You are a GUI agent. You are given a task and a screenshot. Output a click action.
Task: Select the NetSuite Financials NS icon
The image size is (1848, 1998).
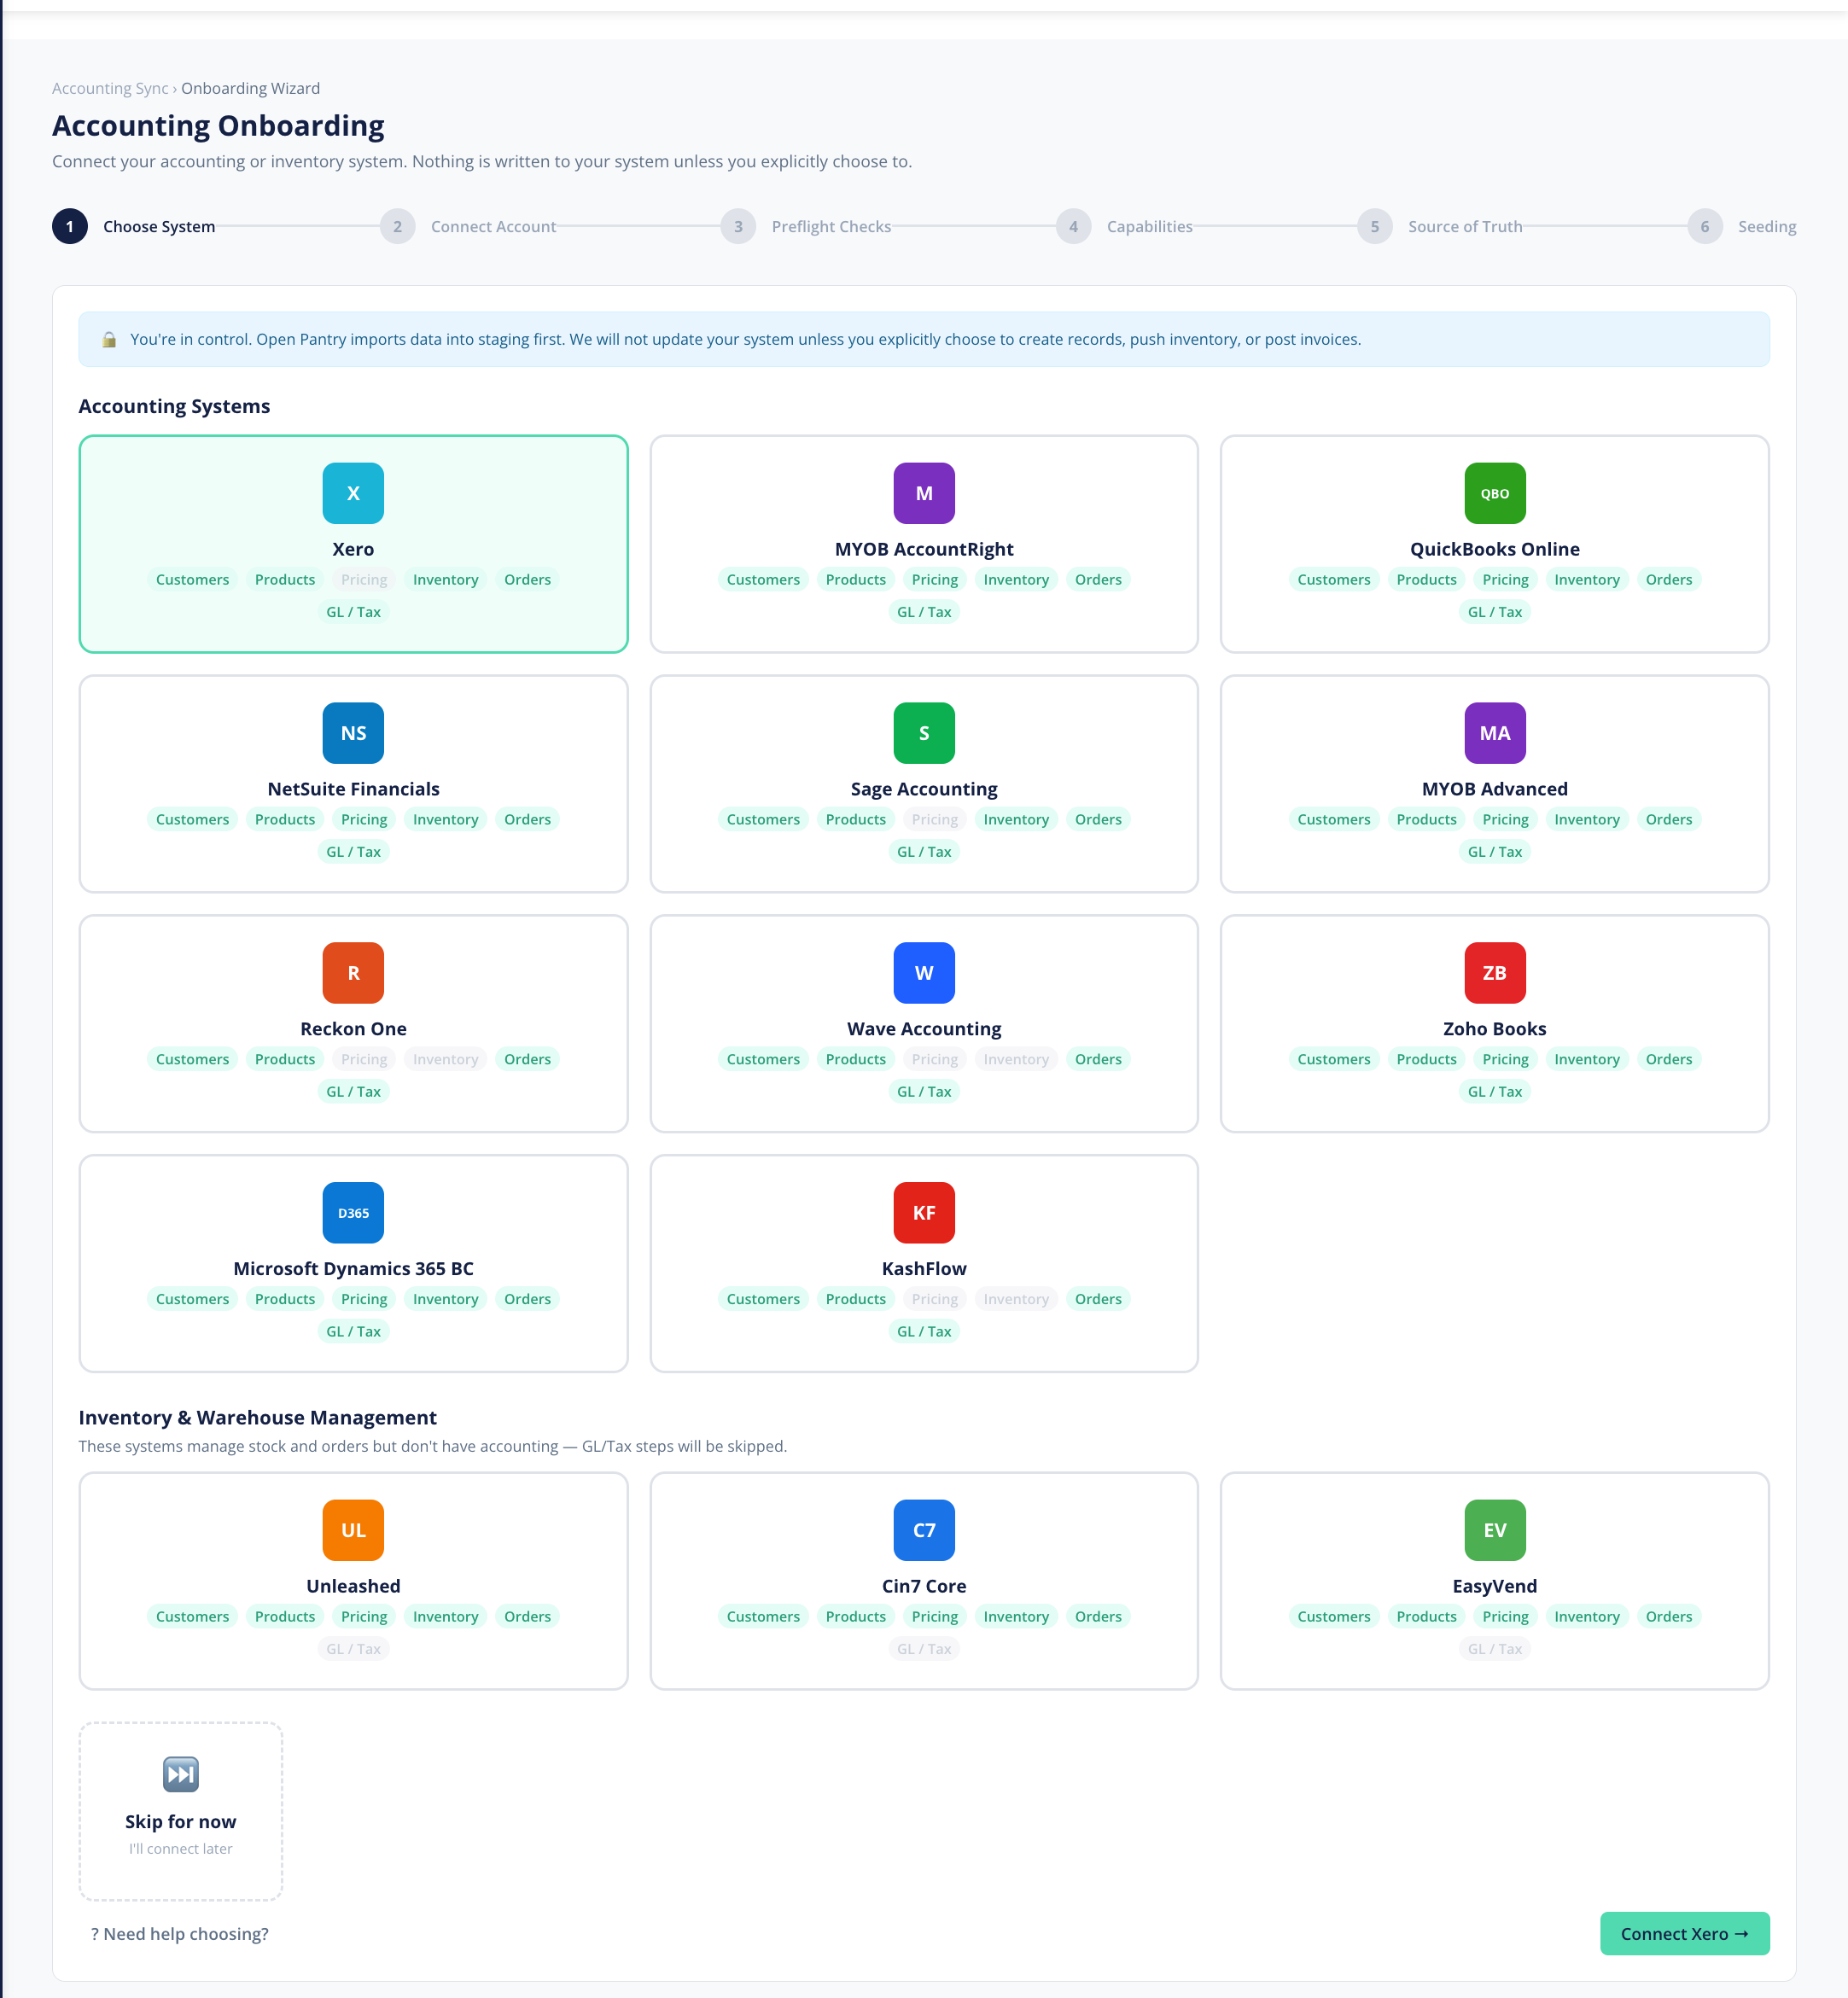tap(353, 733)
